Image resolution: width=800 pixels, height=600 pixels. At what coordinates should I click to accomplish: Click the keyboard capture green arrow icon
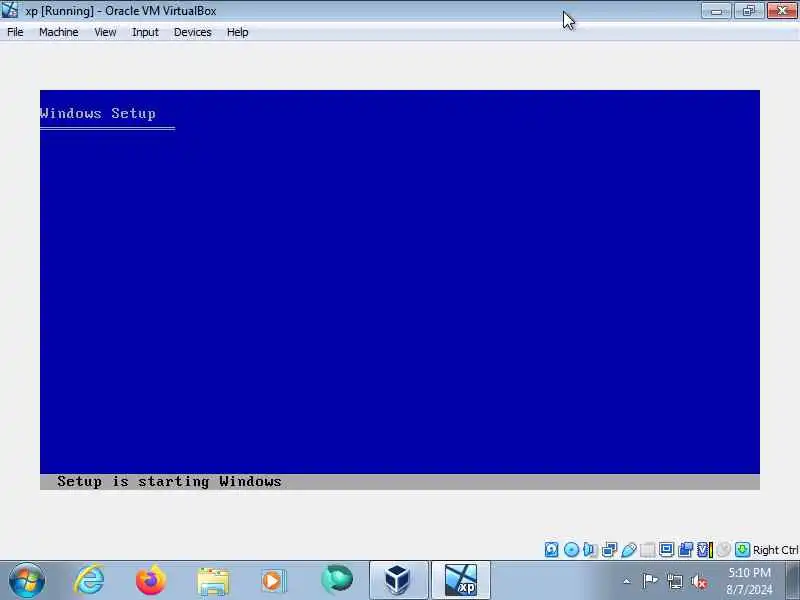pyautogui.click(x=742, y=549)
